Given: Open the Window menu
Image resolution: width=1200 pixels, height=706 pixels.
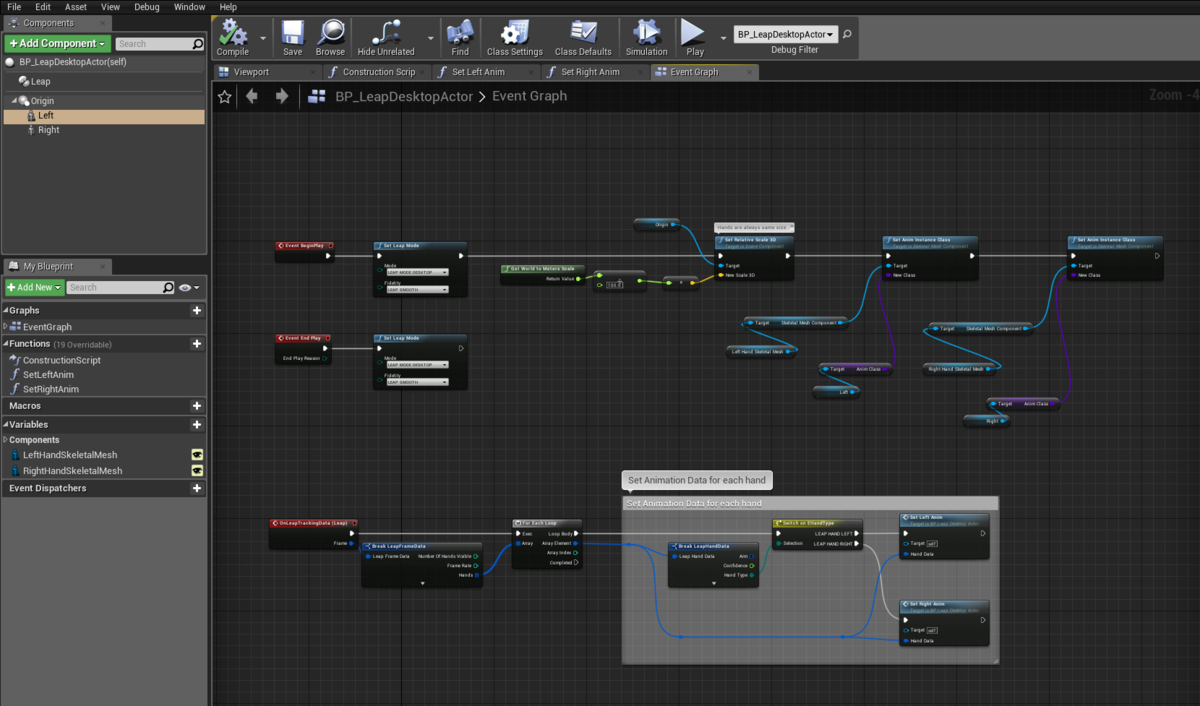Looking at the screenshot, I should click(x=190, y=7).
